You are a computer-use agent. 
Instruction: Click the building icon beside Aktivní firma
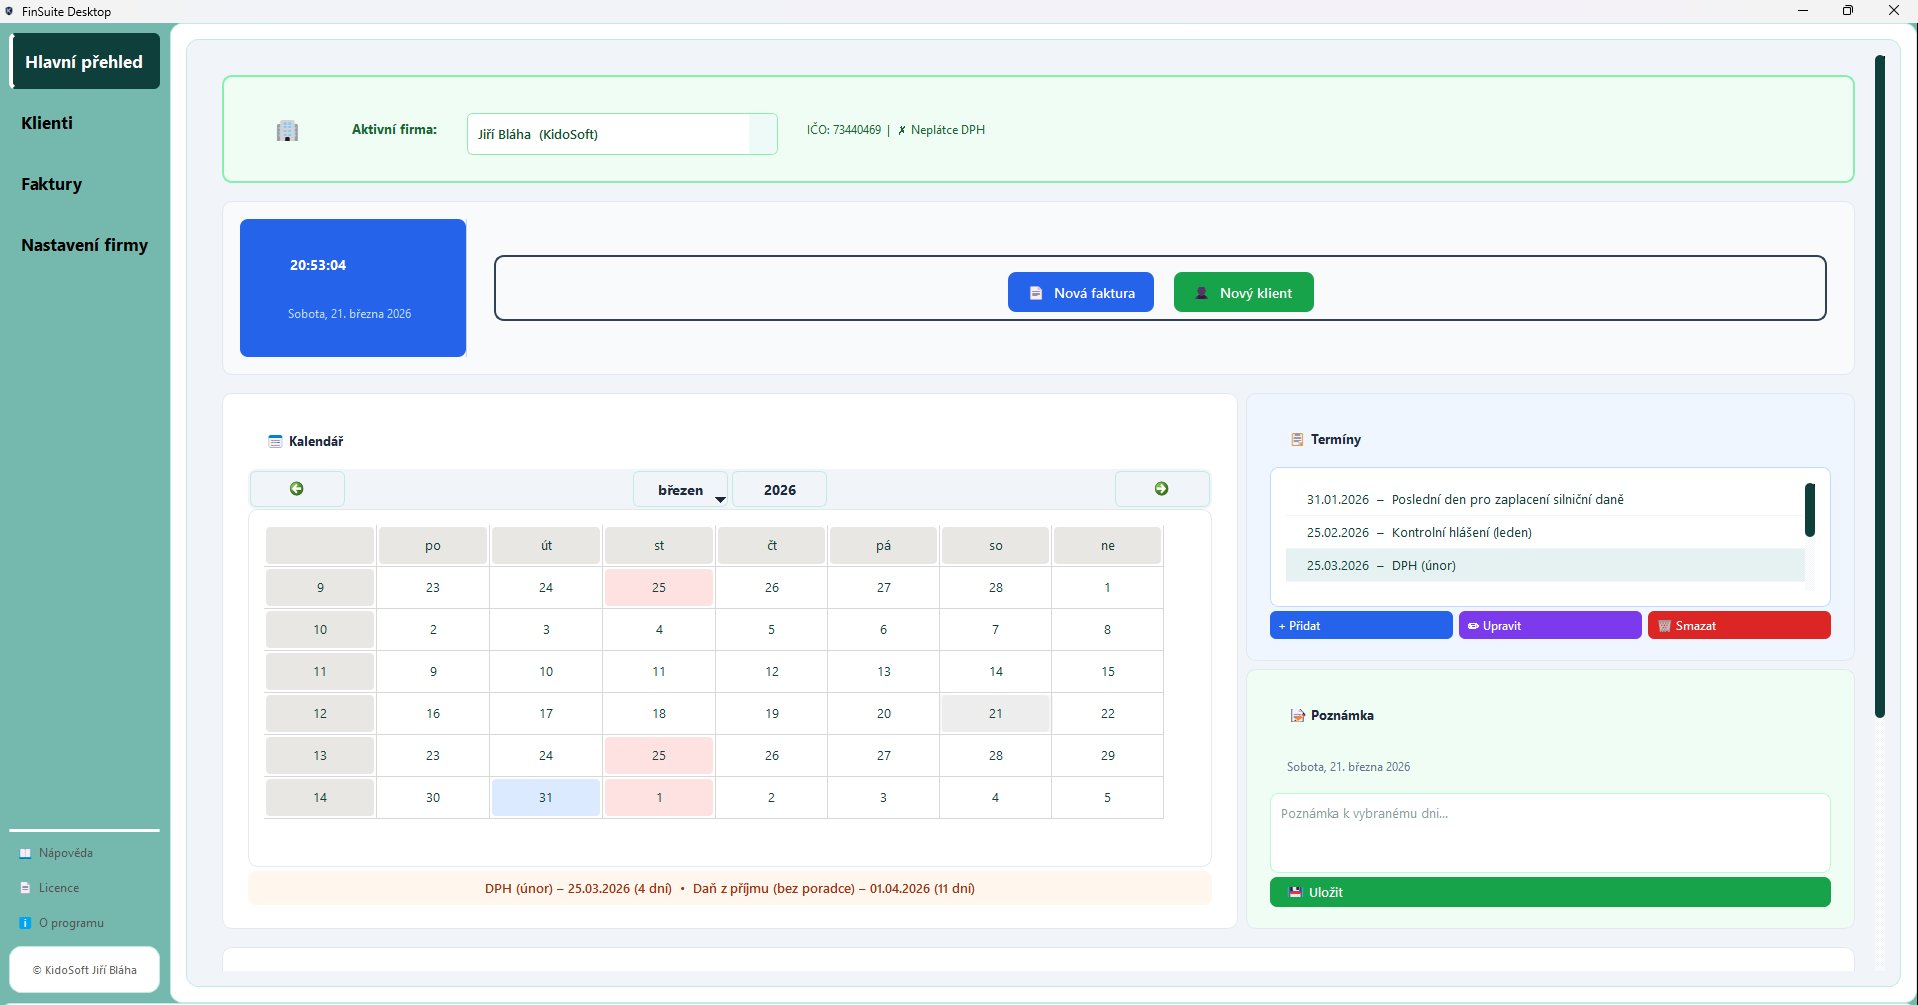(x=287, y=131)
